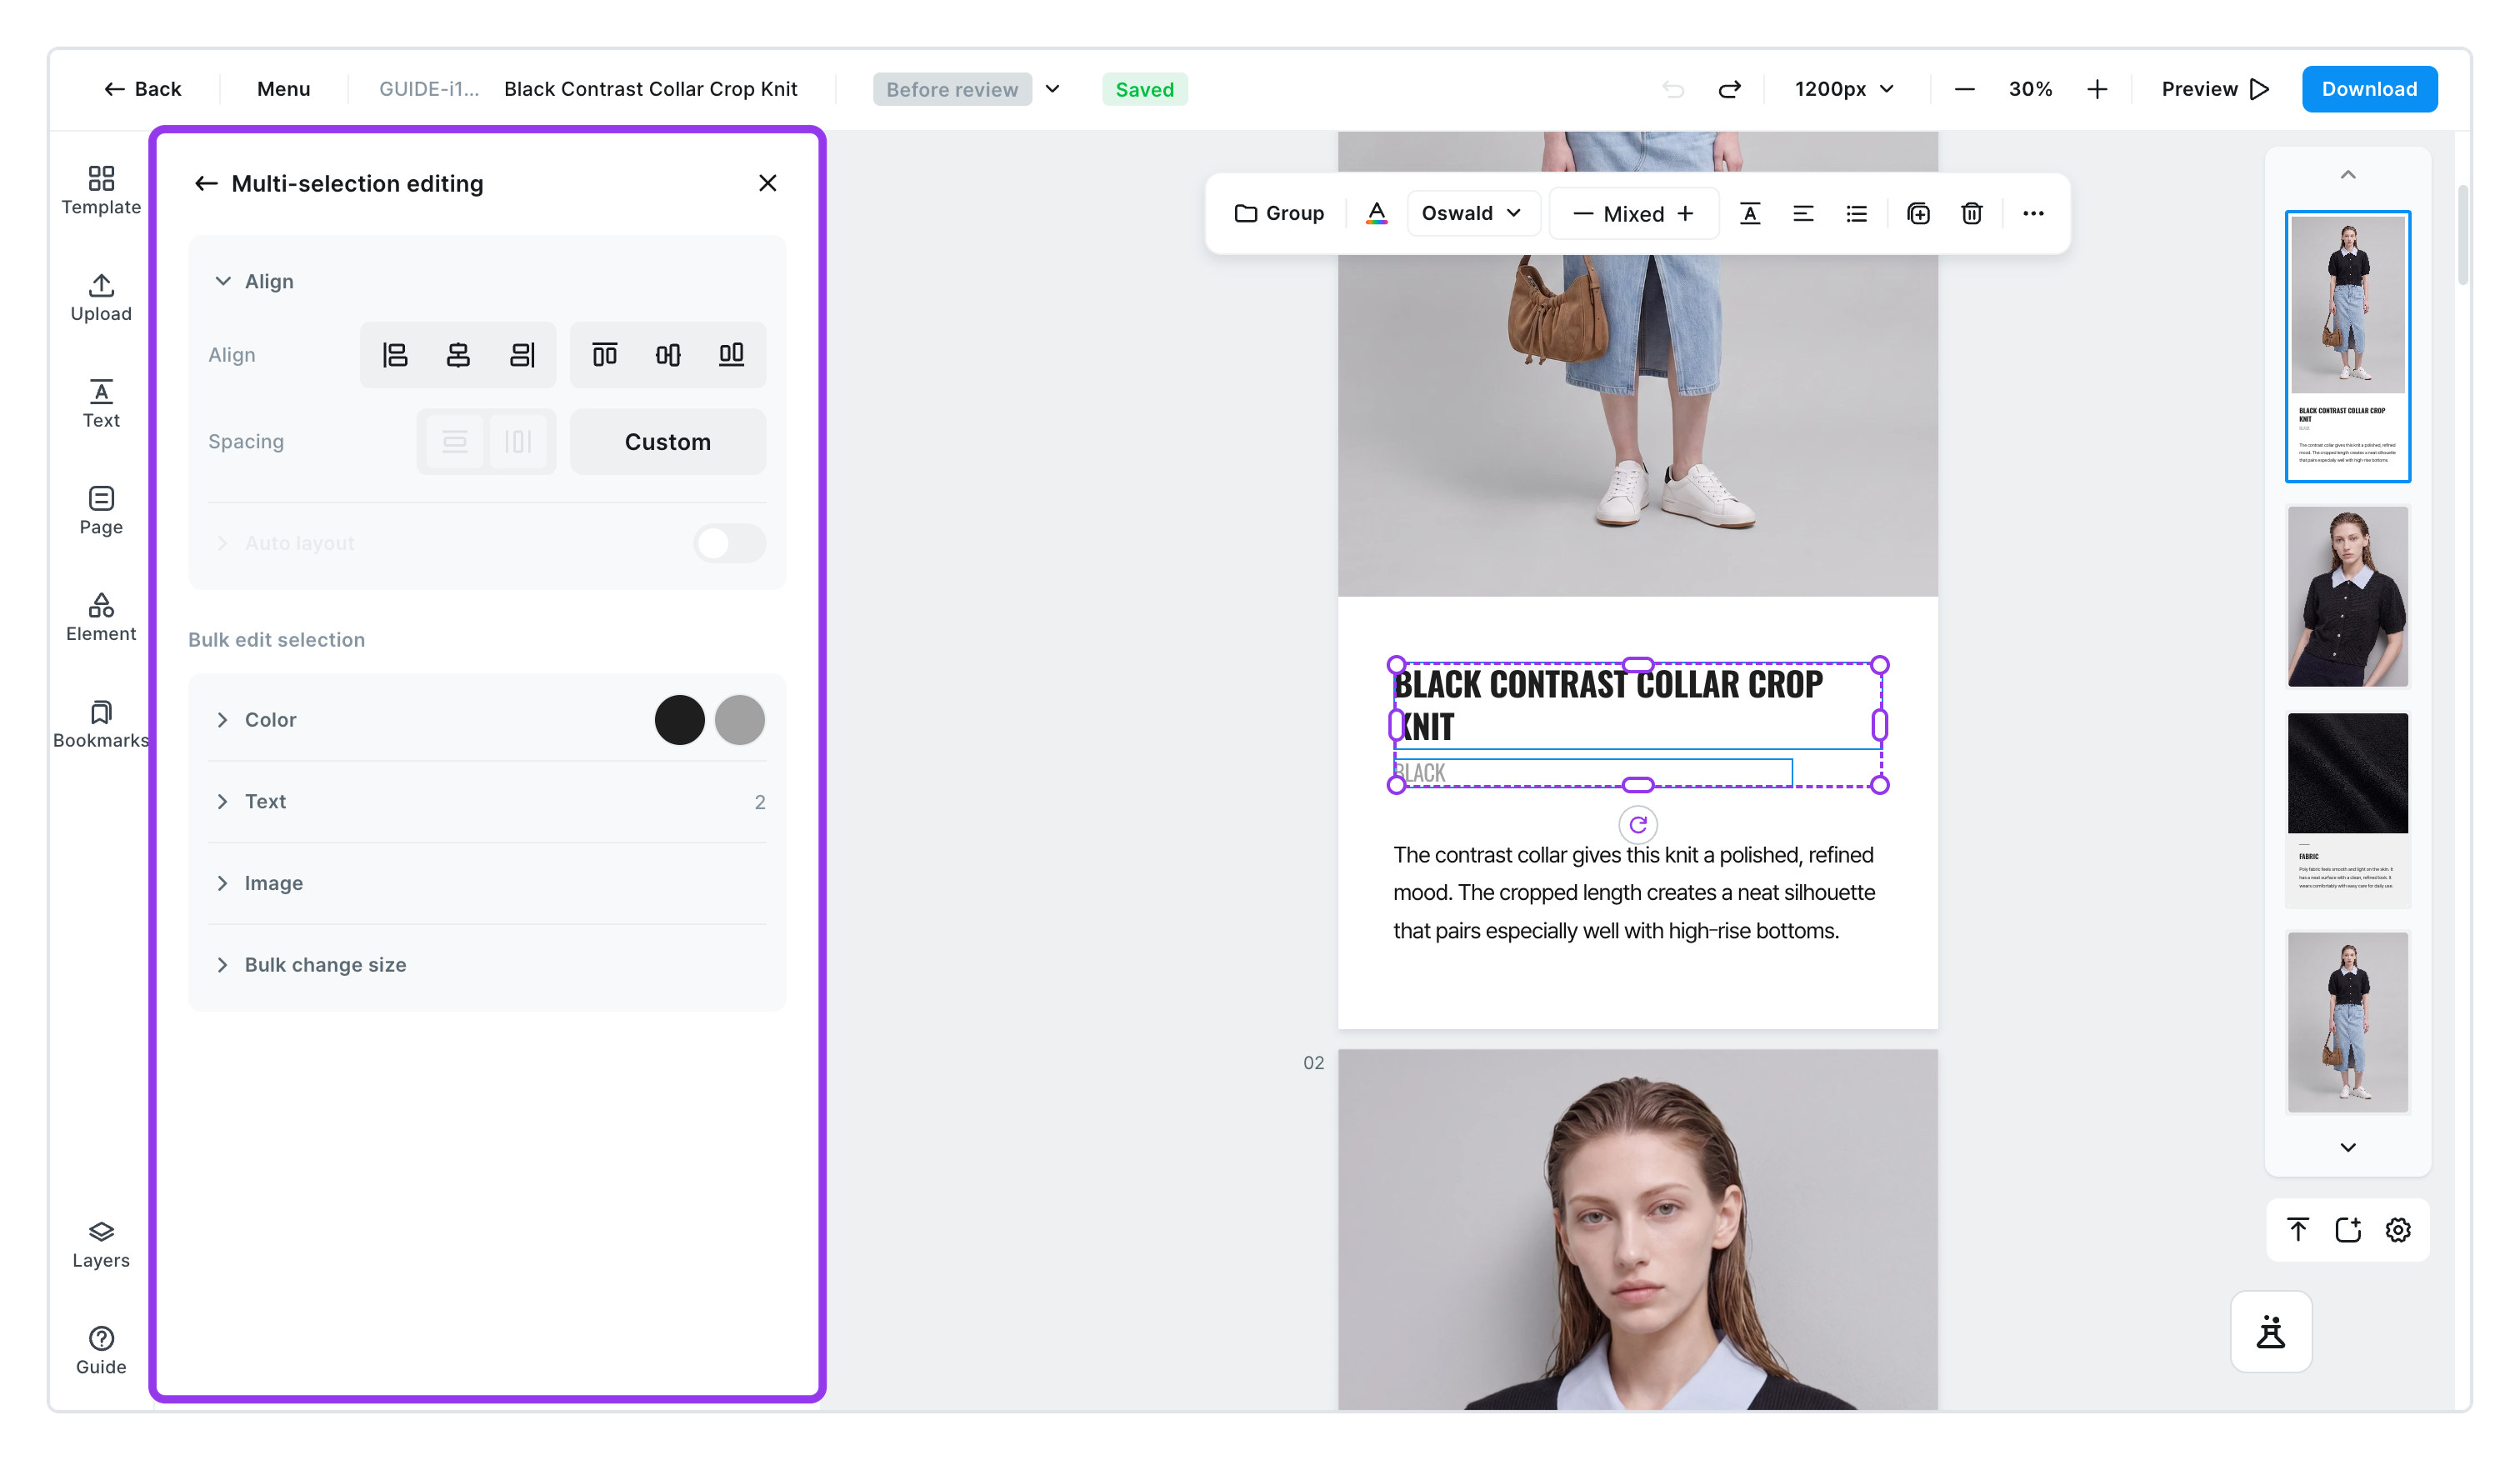
Task: Open the Element sidebar tab
Action: [101, 618]
